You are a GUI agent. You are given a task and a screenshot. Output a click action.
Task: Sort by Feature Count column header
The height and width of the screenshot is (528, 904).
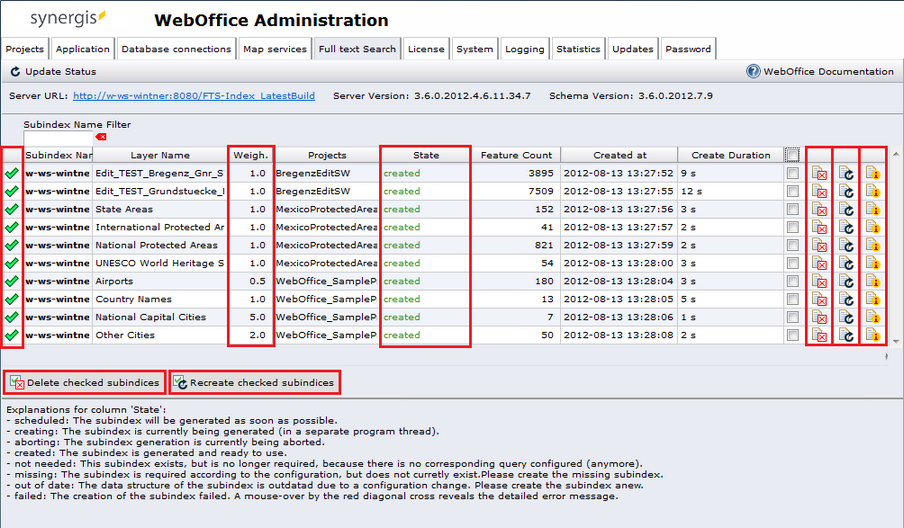click(x=516, y=155)
